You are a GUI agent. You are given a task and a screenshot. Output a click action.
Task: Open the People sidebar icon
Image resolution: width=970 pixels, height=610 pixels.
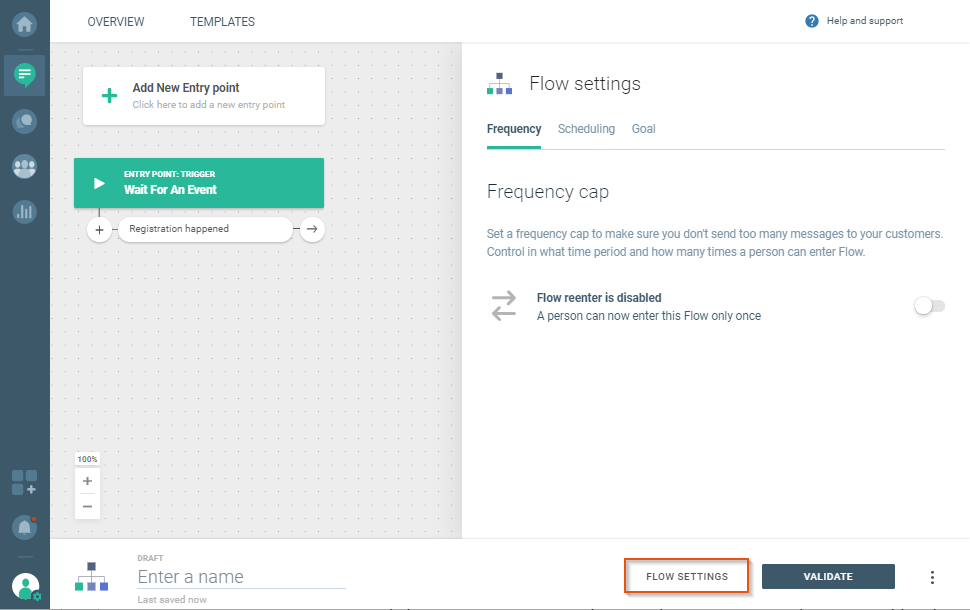click(x=25, y=166)
